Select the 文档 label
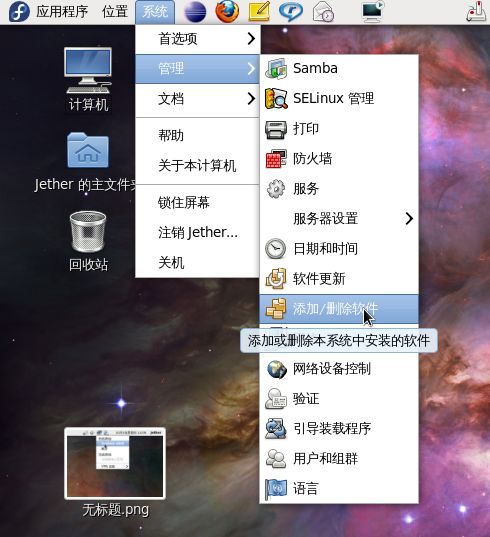 pyautogui.click(x=171, y=99)
